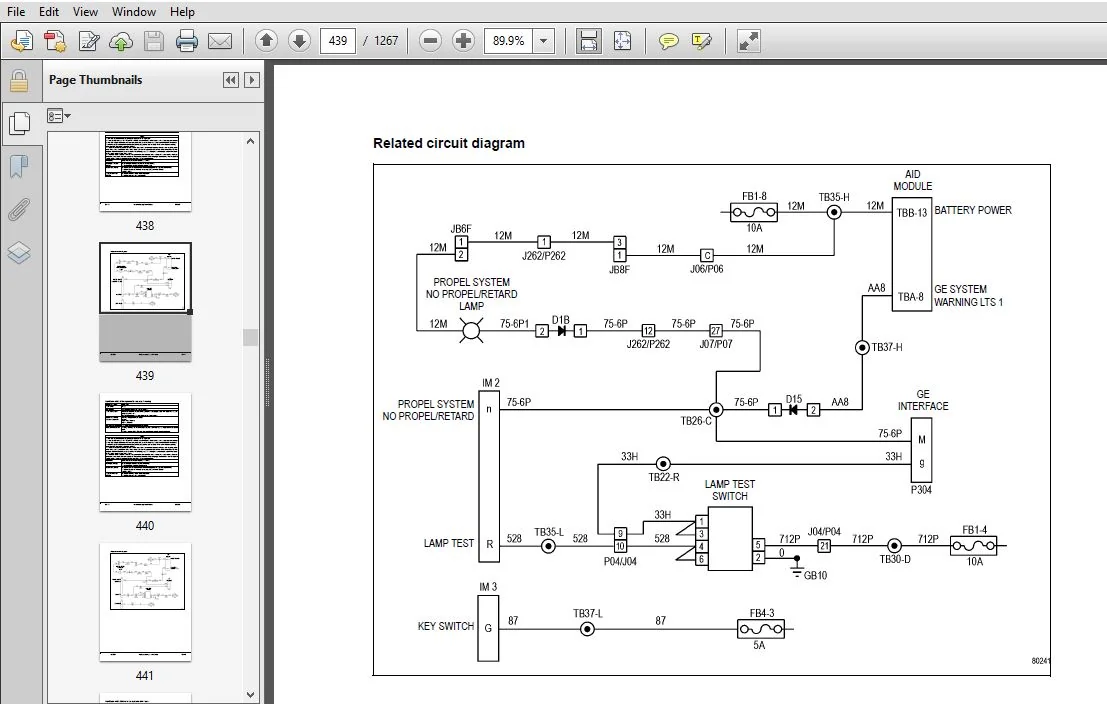Toggle the Page Thumbnails sidebar icon
1107x704 pixels.
(x=19, y=124)
